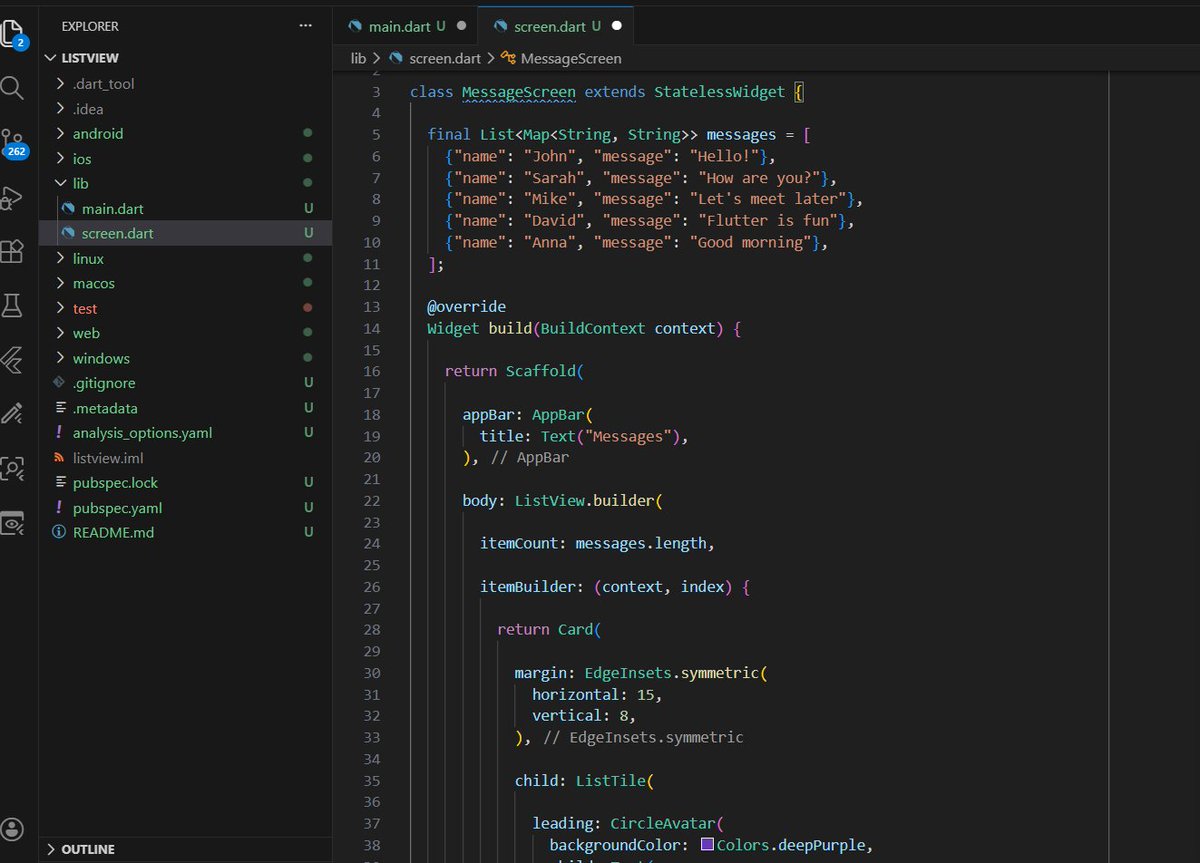
Task: Click the MessageScreen class name in code
Action: point(518,92)
